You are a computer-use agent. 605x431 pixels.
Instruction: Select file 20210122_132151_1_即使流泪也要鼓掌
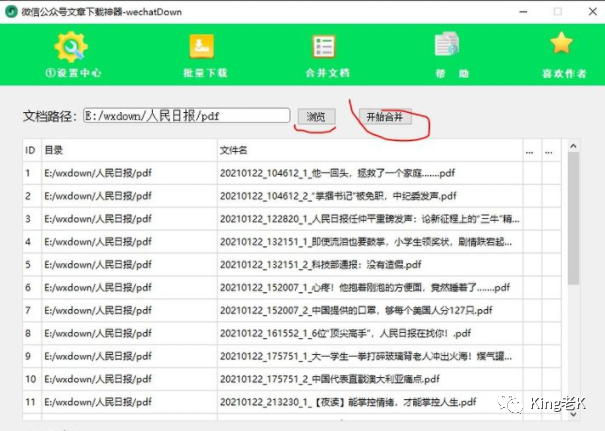point(370,242)
